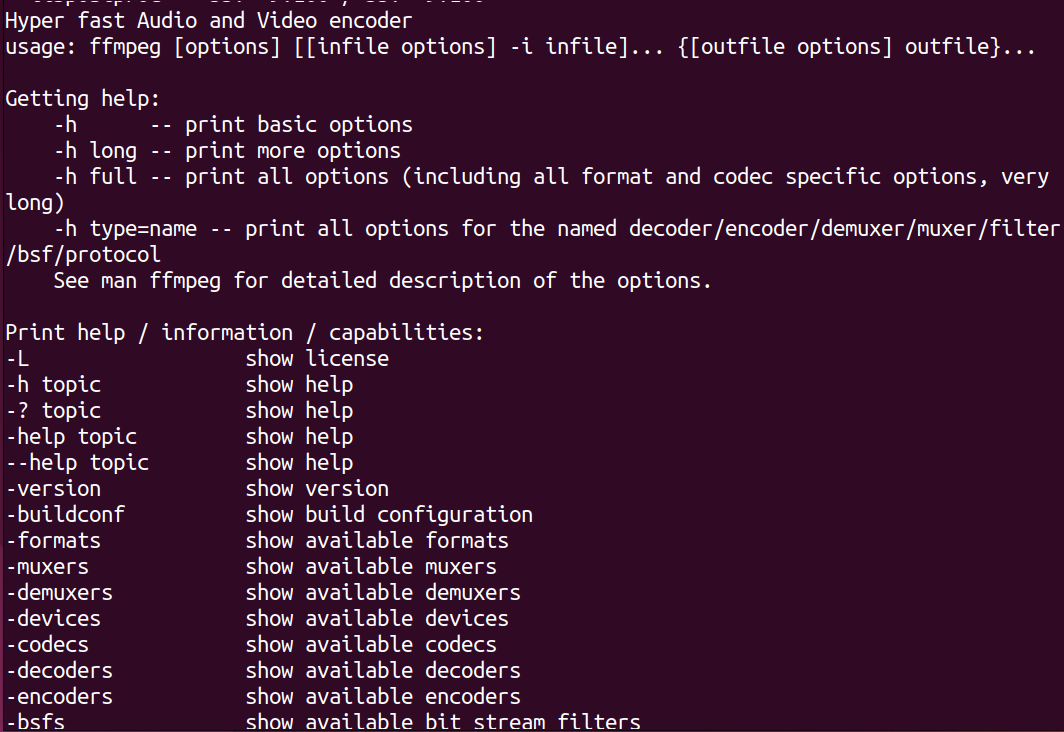This screenshot has height=732, width=1064.
Task: Click 'See man ffmpeg' description line
Action: point(383,281)
